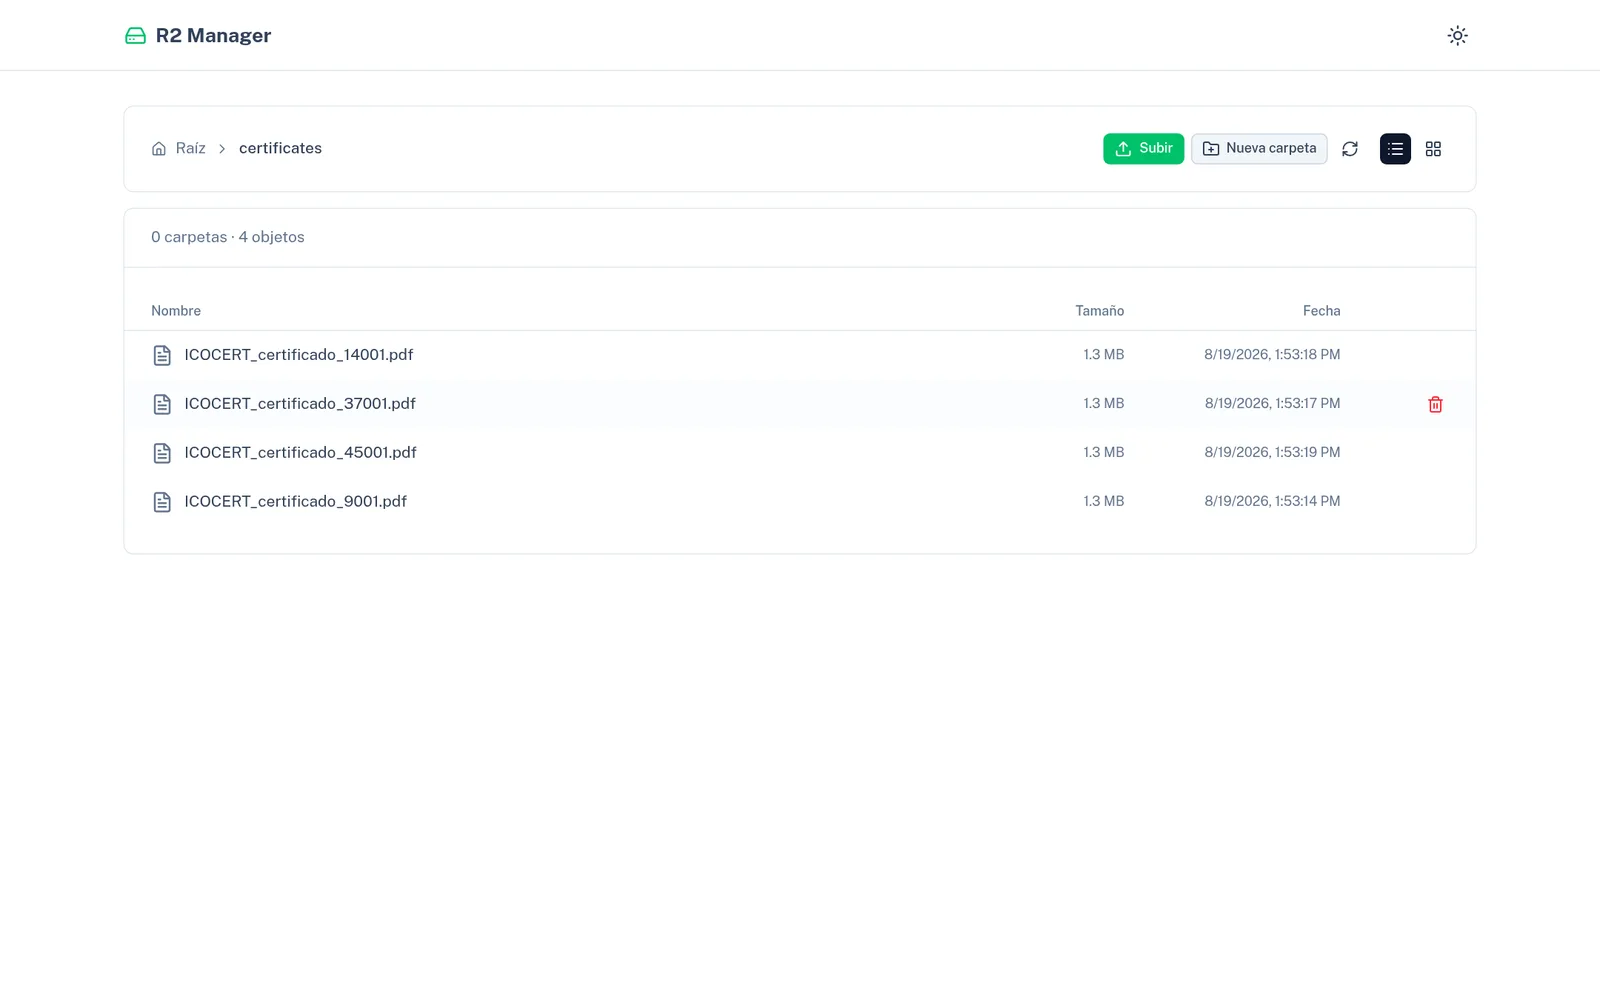Click the date 8/19/2026, 1:53:19 PM
Screen dimensions: 1600x1000
[1272, 453]
